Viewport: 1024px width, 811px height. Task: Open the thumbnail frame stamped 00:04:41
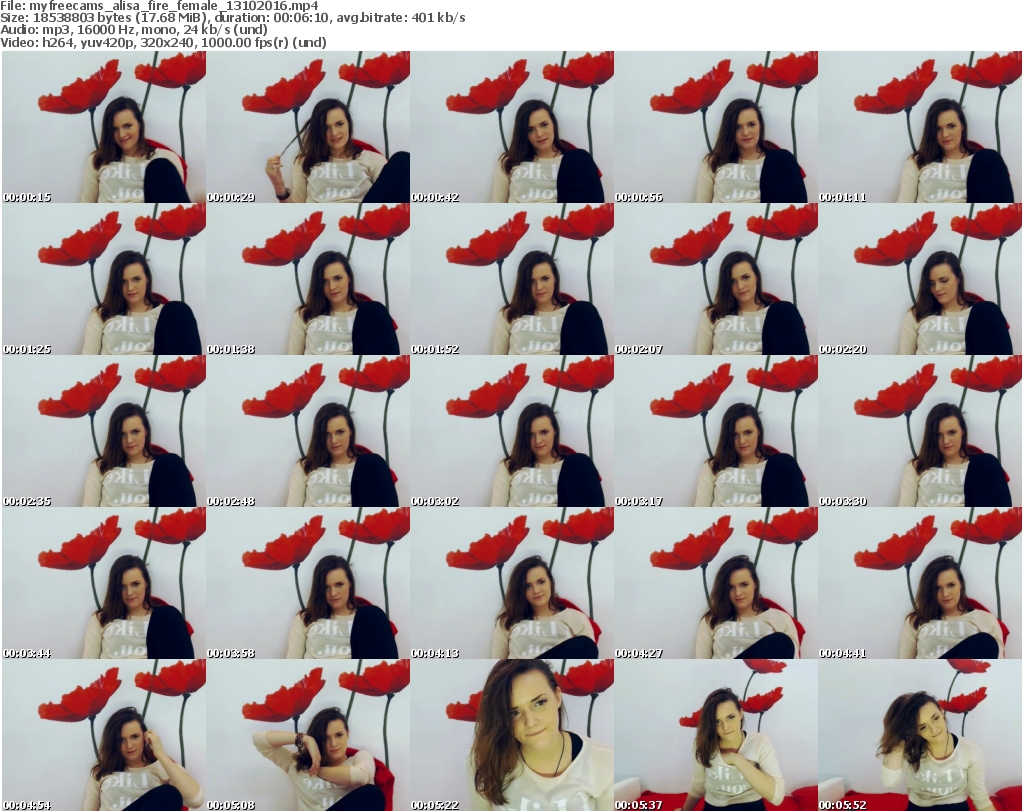pos(920,583)
